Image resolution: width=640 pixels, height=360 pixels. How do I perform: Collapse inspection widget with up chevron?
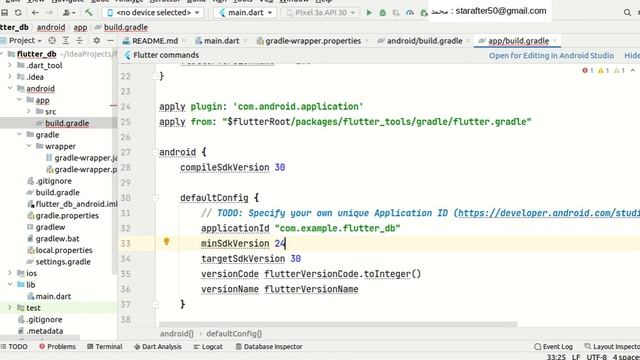pyautogui.click(x=633, y=71)
